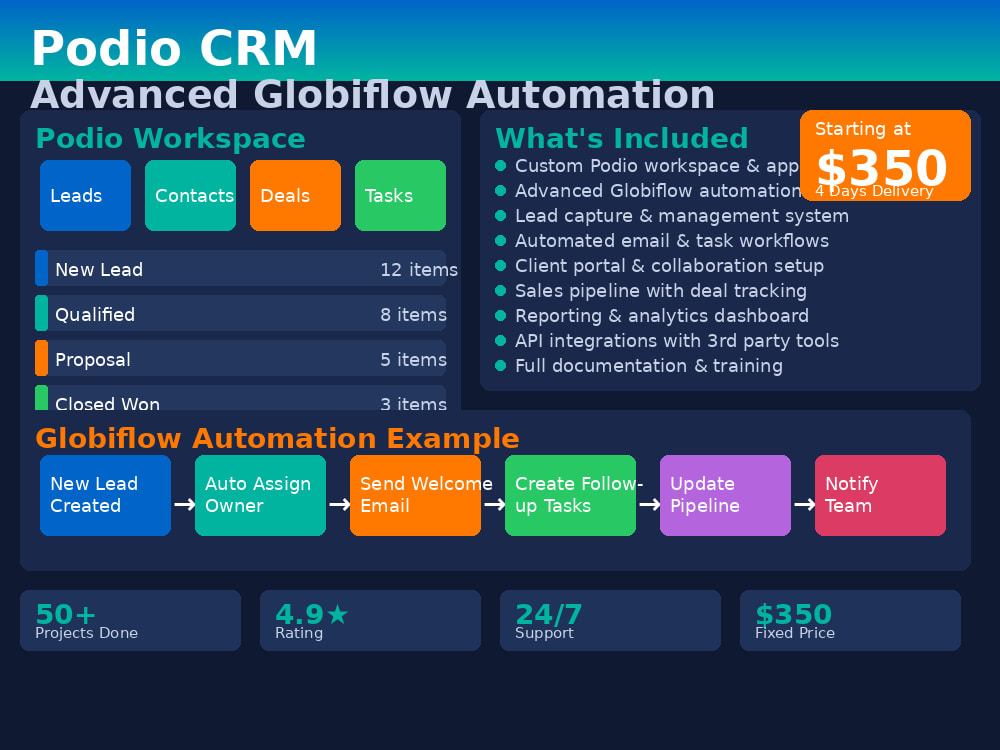This screenshot has width=1000, height=750.
Task: Select the New Lead pipeline row
Action: 240,268
